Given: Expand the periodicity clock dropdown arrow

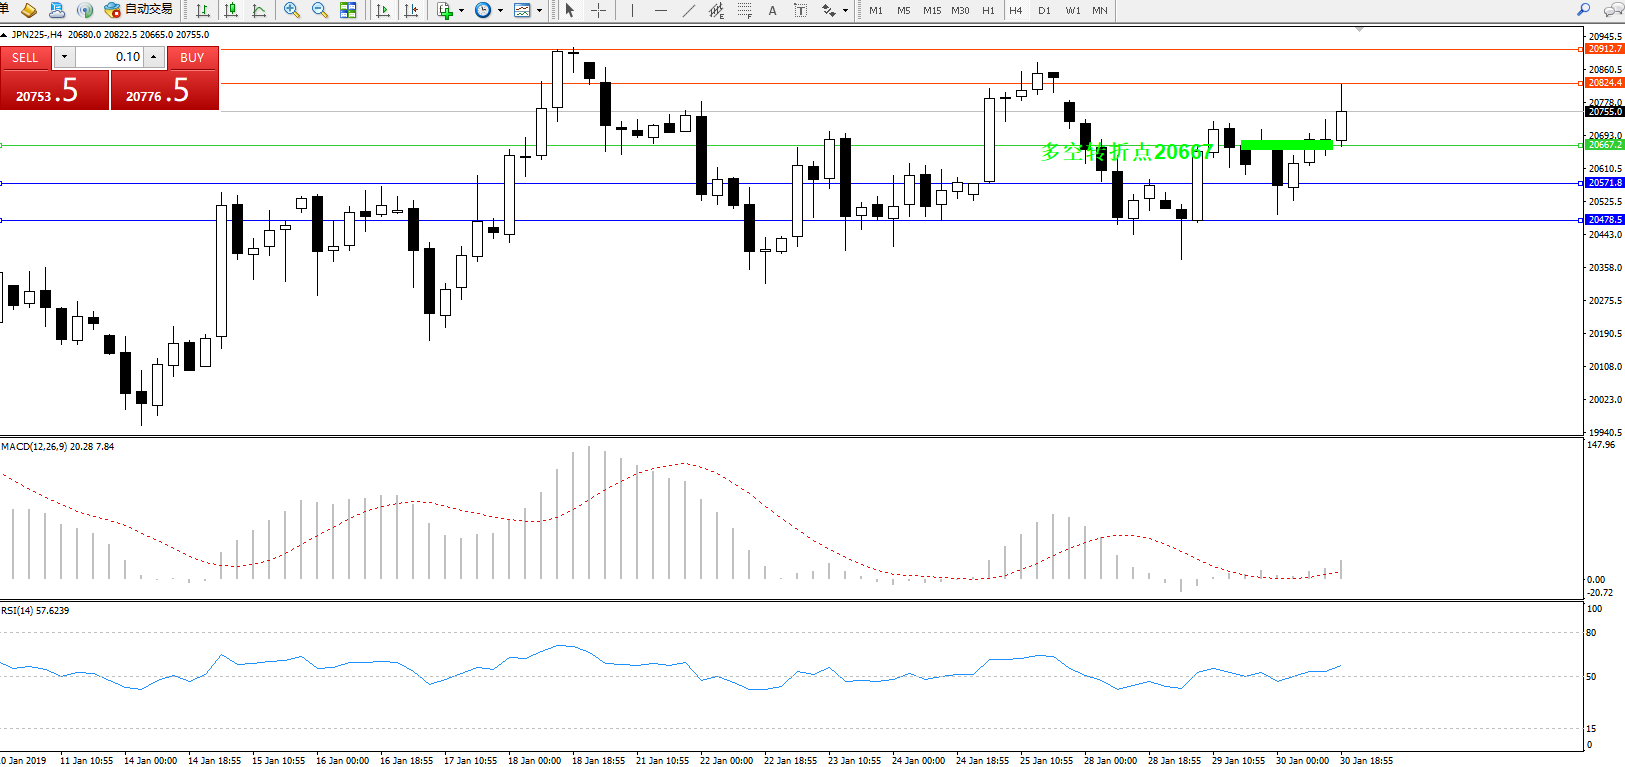Looking at the screenshot, I should click(500, 11).
